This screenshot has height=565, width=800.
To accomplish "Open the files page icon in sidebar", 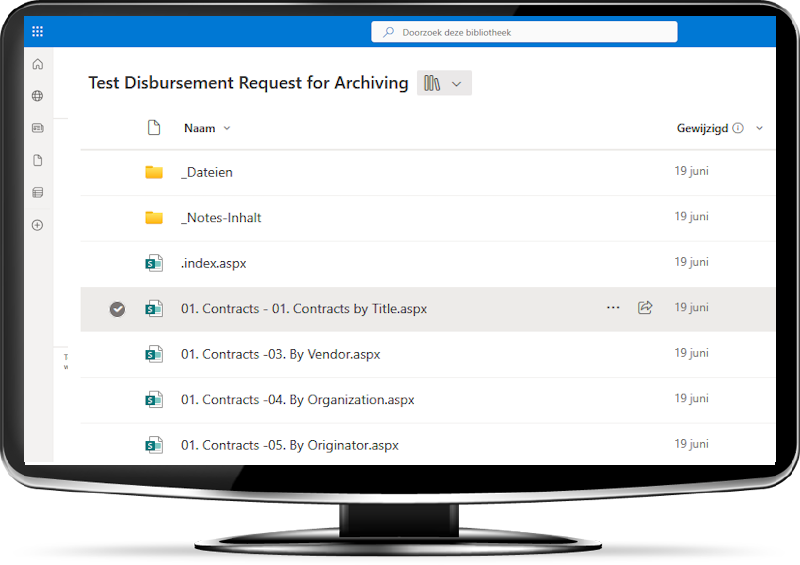I will click(x=38, y=160).
